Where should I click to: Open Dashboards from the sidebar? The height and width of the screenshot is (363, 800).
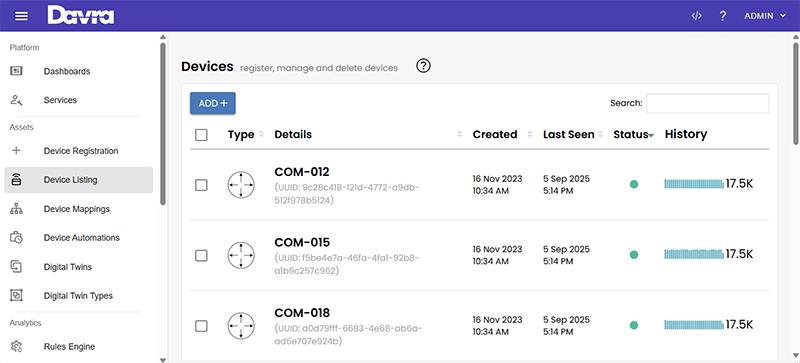pyautogui.click(x=67, y=71)
